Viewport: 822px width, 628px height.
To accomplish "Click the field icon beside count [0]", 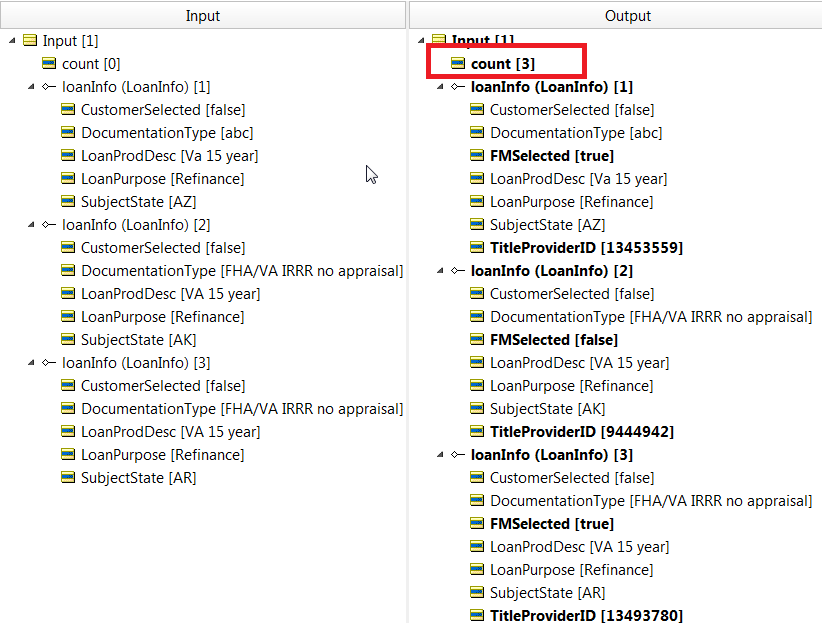I will click(x=49, y=63).
